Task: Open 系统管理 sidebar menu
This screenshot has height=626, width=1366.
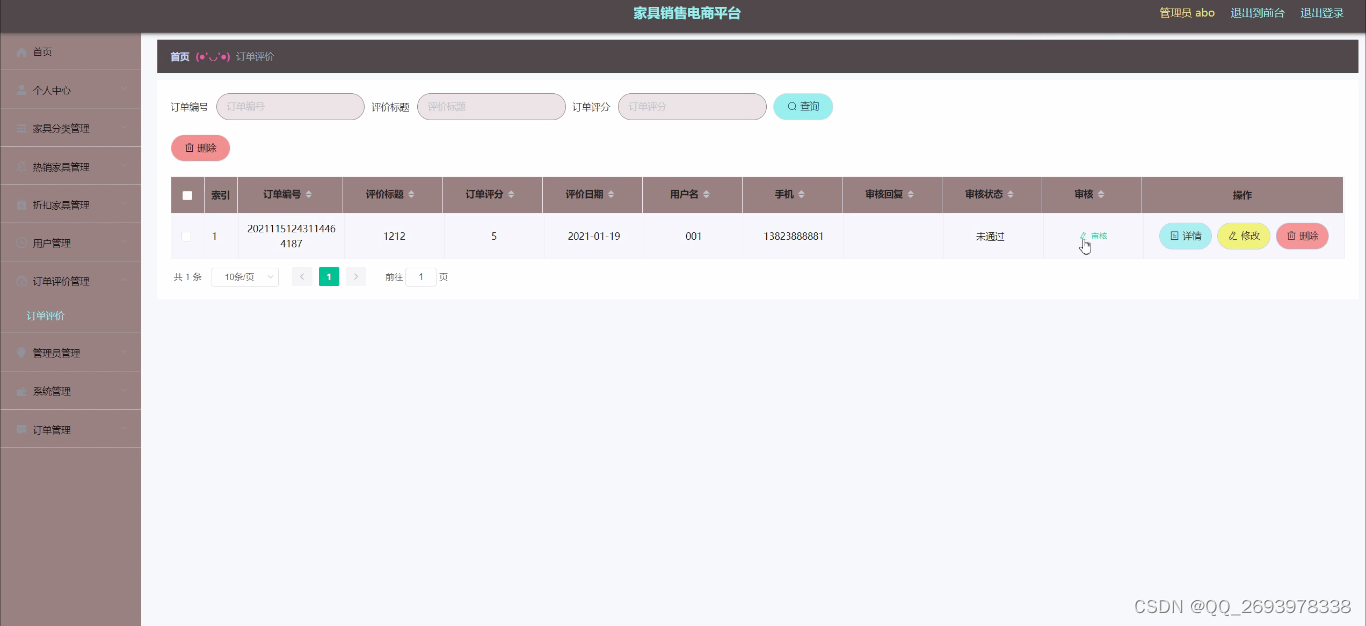Action: pos(70,391)
